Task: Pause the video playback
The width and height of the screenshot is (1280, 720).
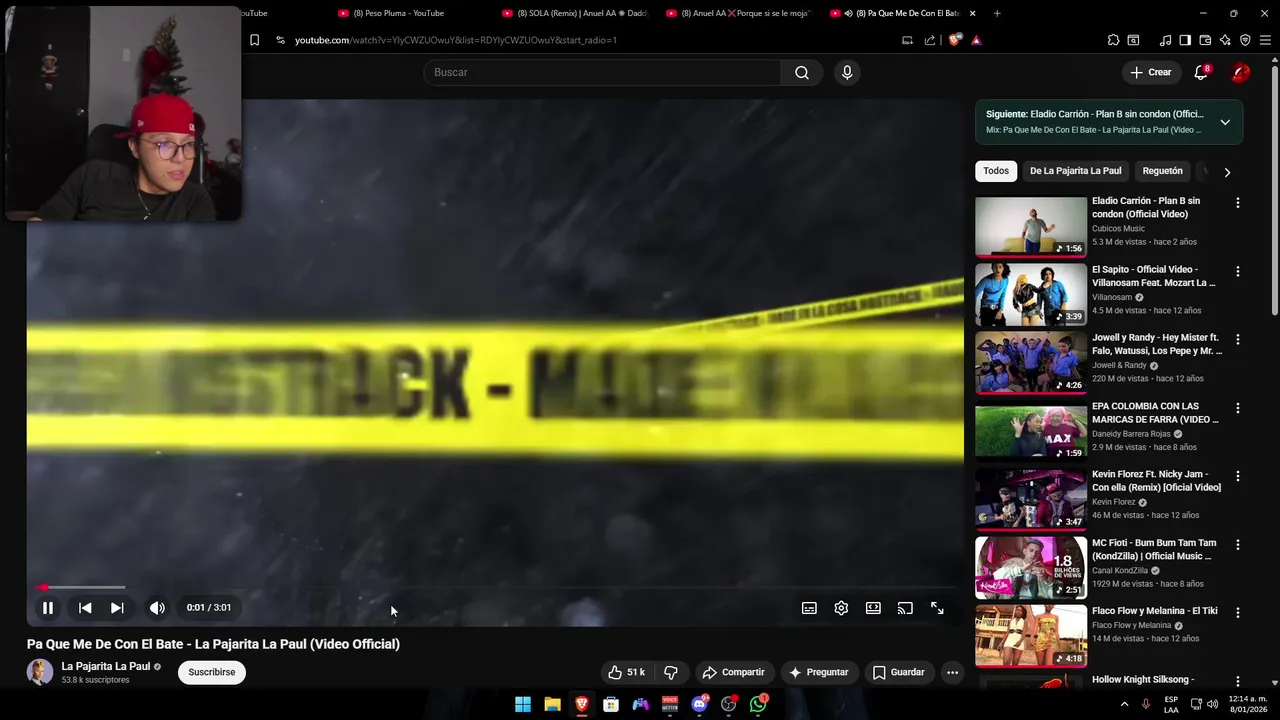Action: pos(47,608)
